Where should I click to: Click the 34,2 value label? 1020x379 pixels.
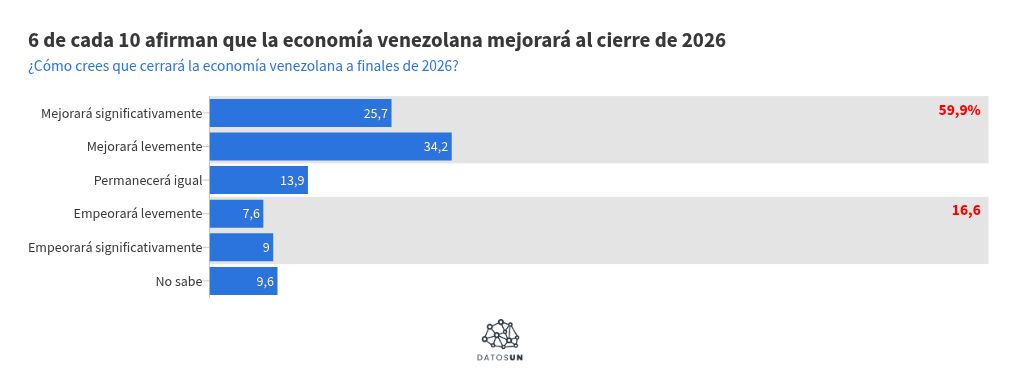tap(435, 147)
